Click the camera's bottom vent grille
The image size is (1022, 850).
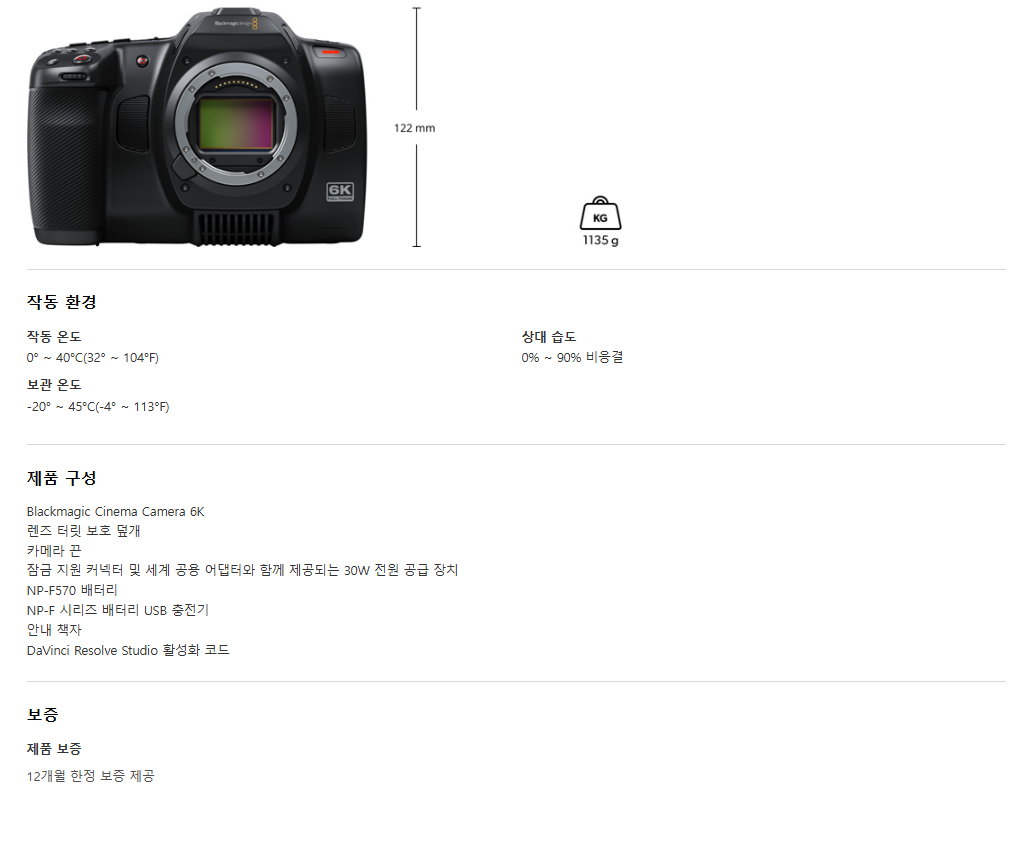tap(236, 227)
